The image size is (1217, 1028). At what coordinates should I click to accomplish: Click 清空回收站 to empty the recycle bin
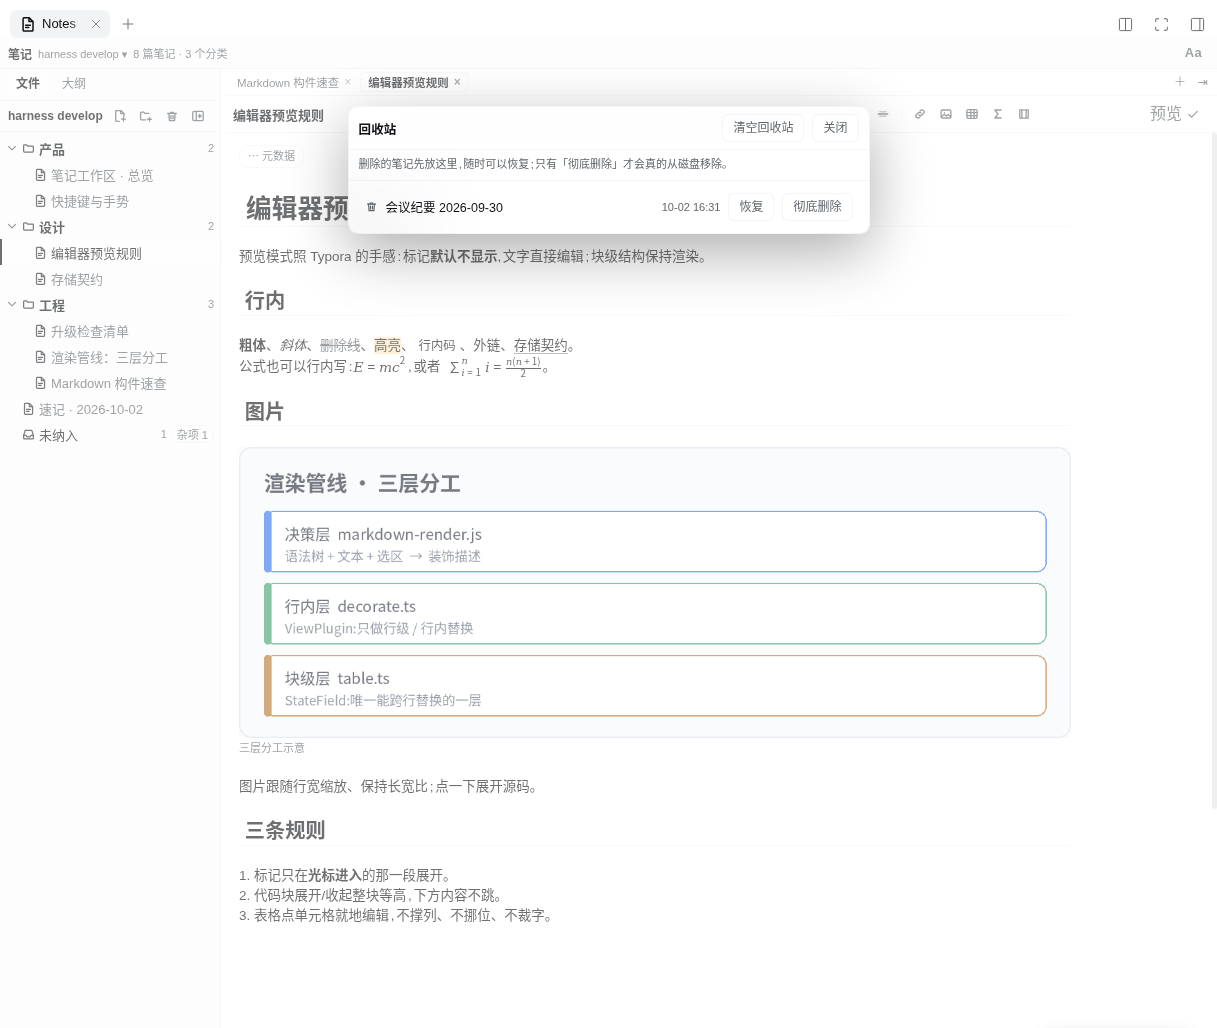(x=763, y=128)
